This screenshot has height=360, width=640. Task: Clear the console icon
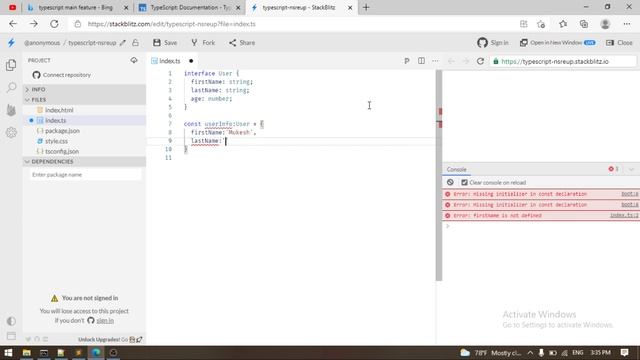click(450, 182)
